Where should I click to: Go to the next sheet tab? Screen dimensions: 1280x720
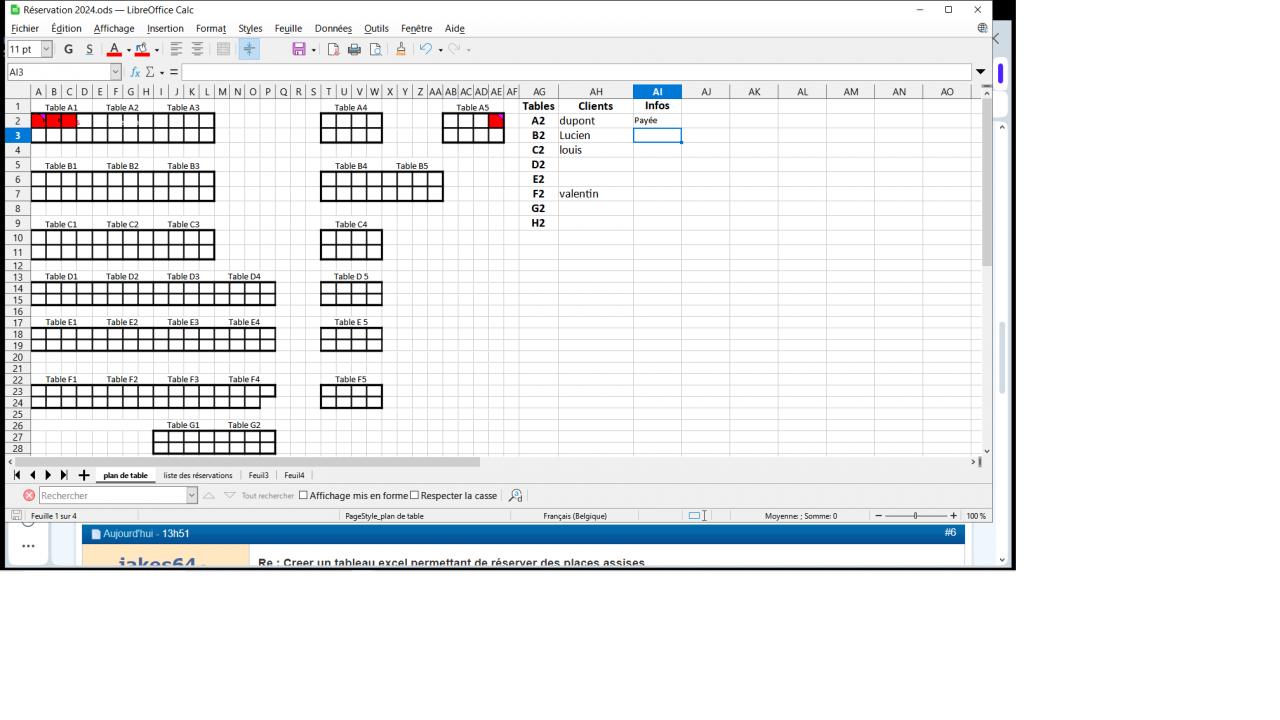[x=48, y=475]
